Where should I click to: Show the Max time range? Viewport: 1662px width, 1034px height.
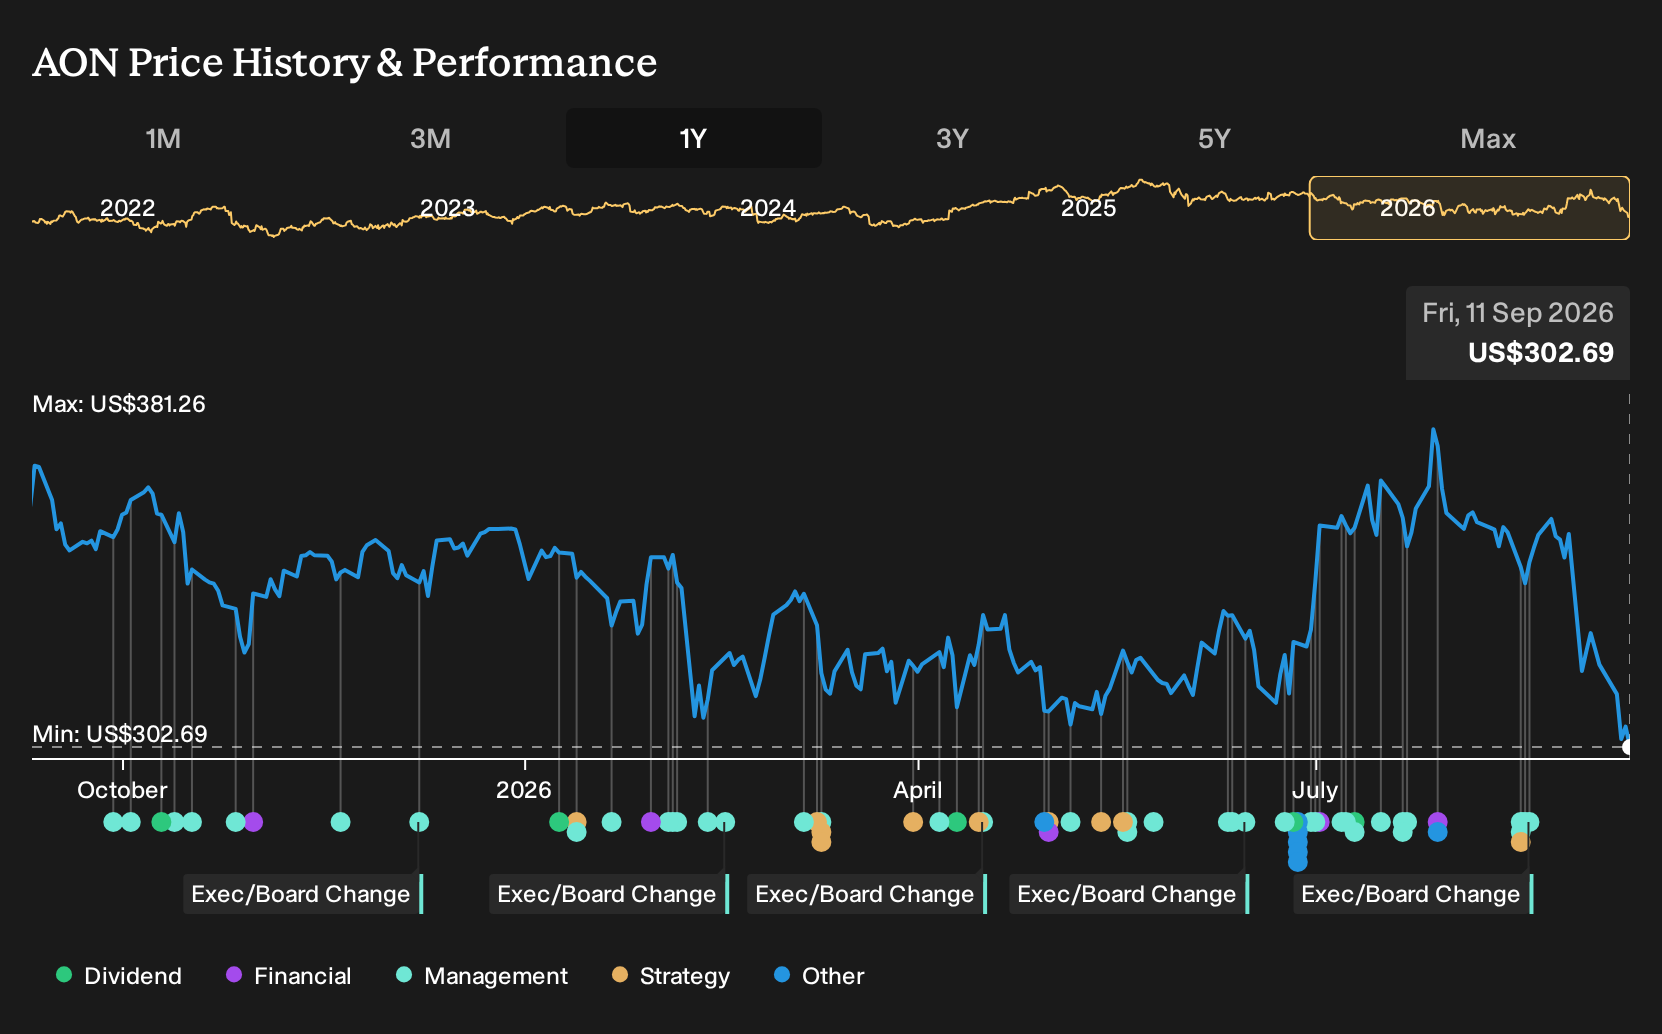[x=1488, y=138]
